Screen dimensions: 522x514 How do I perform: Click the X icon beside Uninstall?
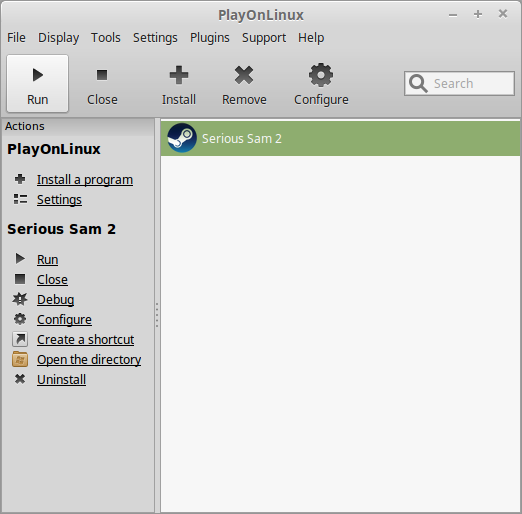[x=20, y=379]
